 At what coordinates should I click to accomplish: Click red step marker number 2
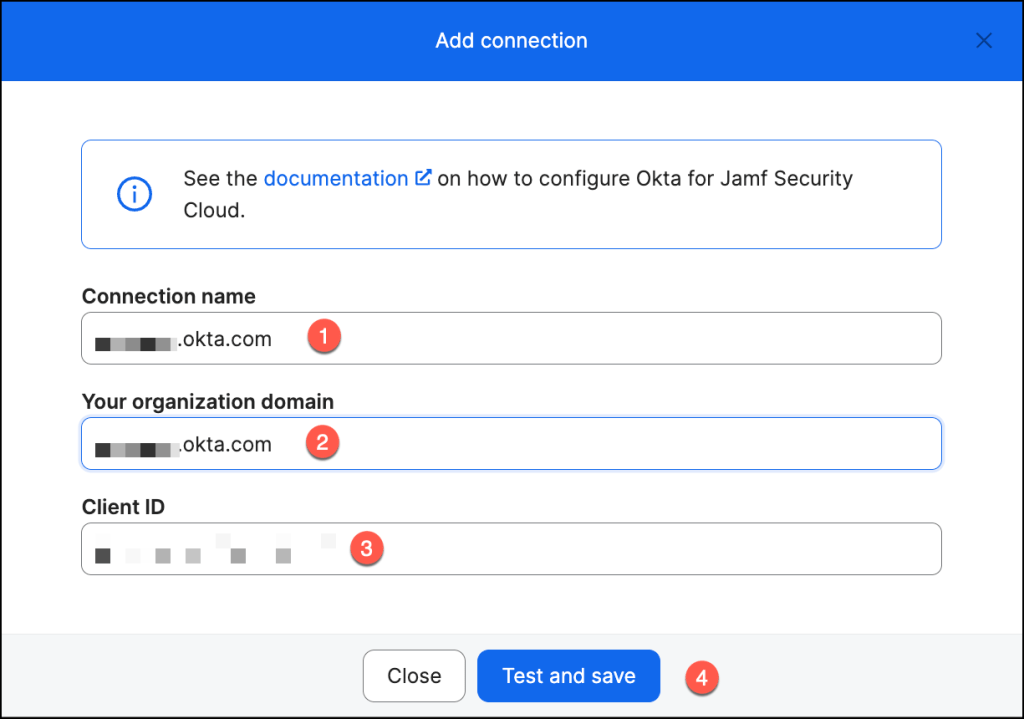click(x=322, y=442)
